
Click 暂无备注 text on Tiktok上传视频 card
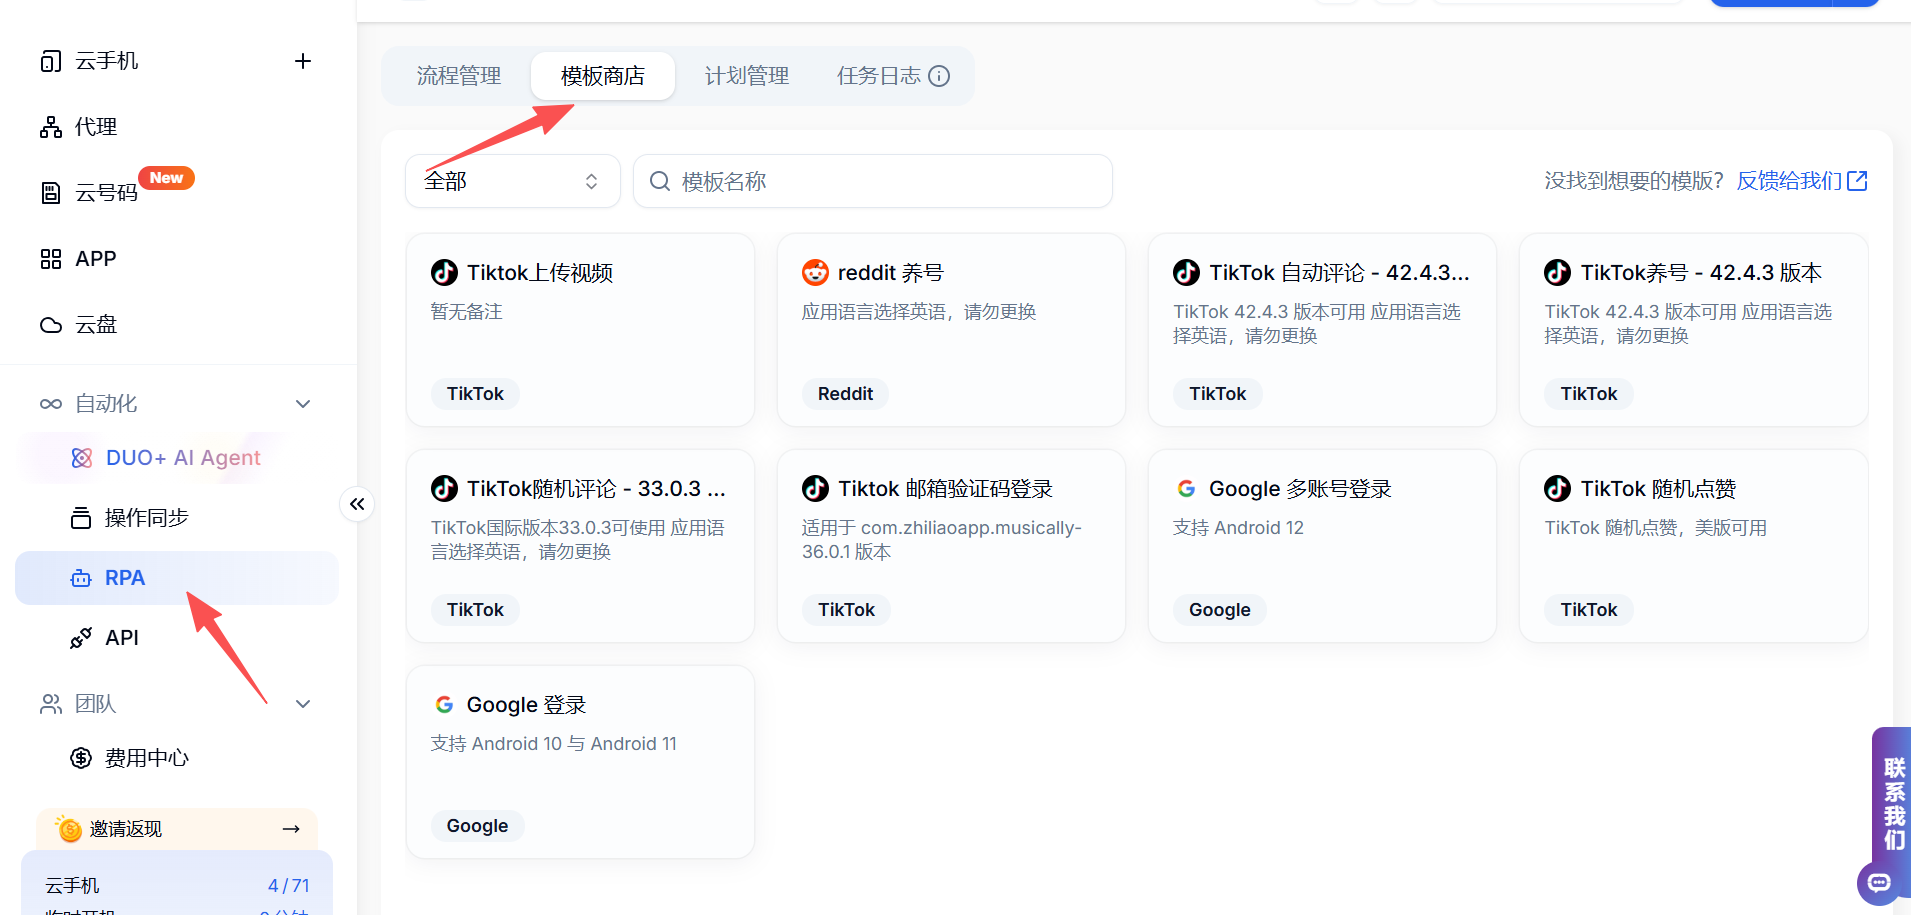tap(466, 312)
